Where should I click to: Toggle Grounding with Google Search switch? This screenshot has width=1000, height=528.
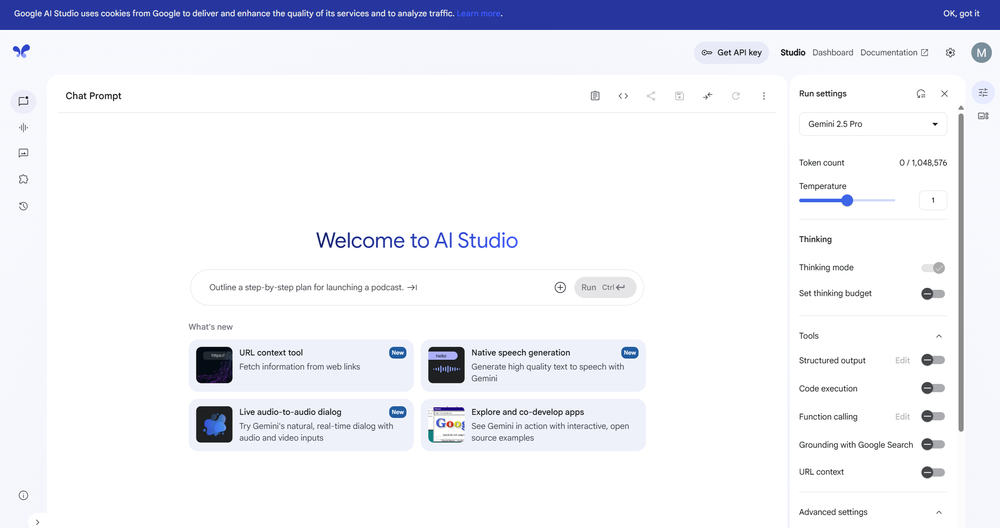933,444
